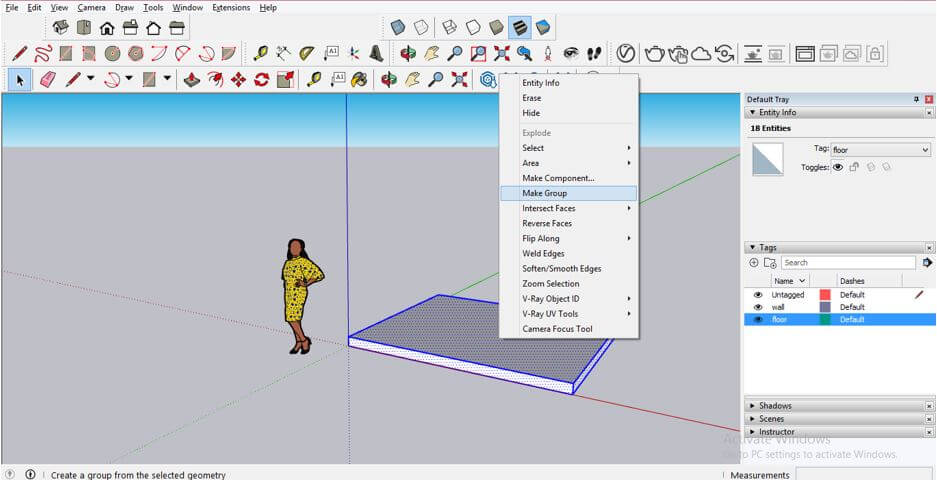Expand the Scenes panel

click(752, 419)
